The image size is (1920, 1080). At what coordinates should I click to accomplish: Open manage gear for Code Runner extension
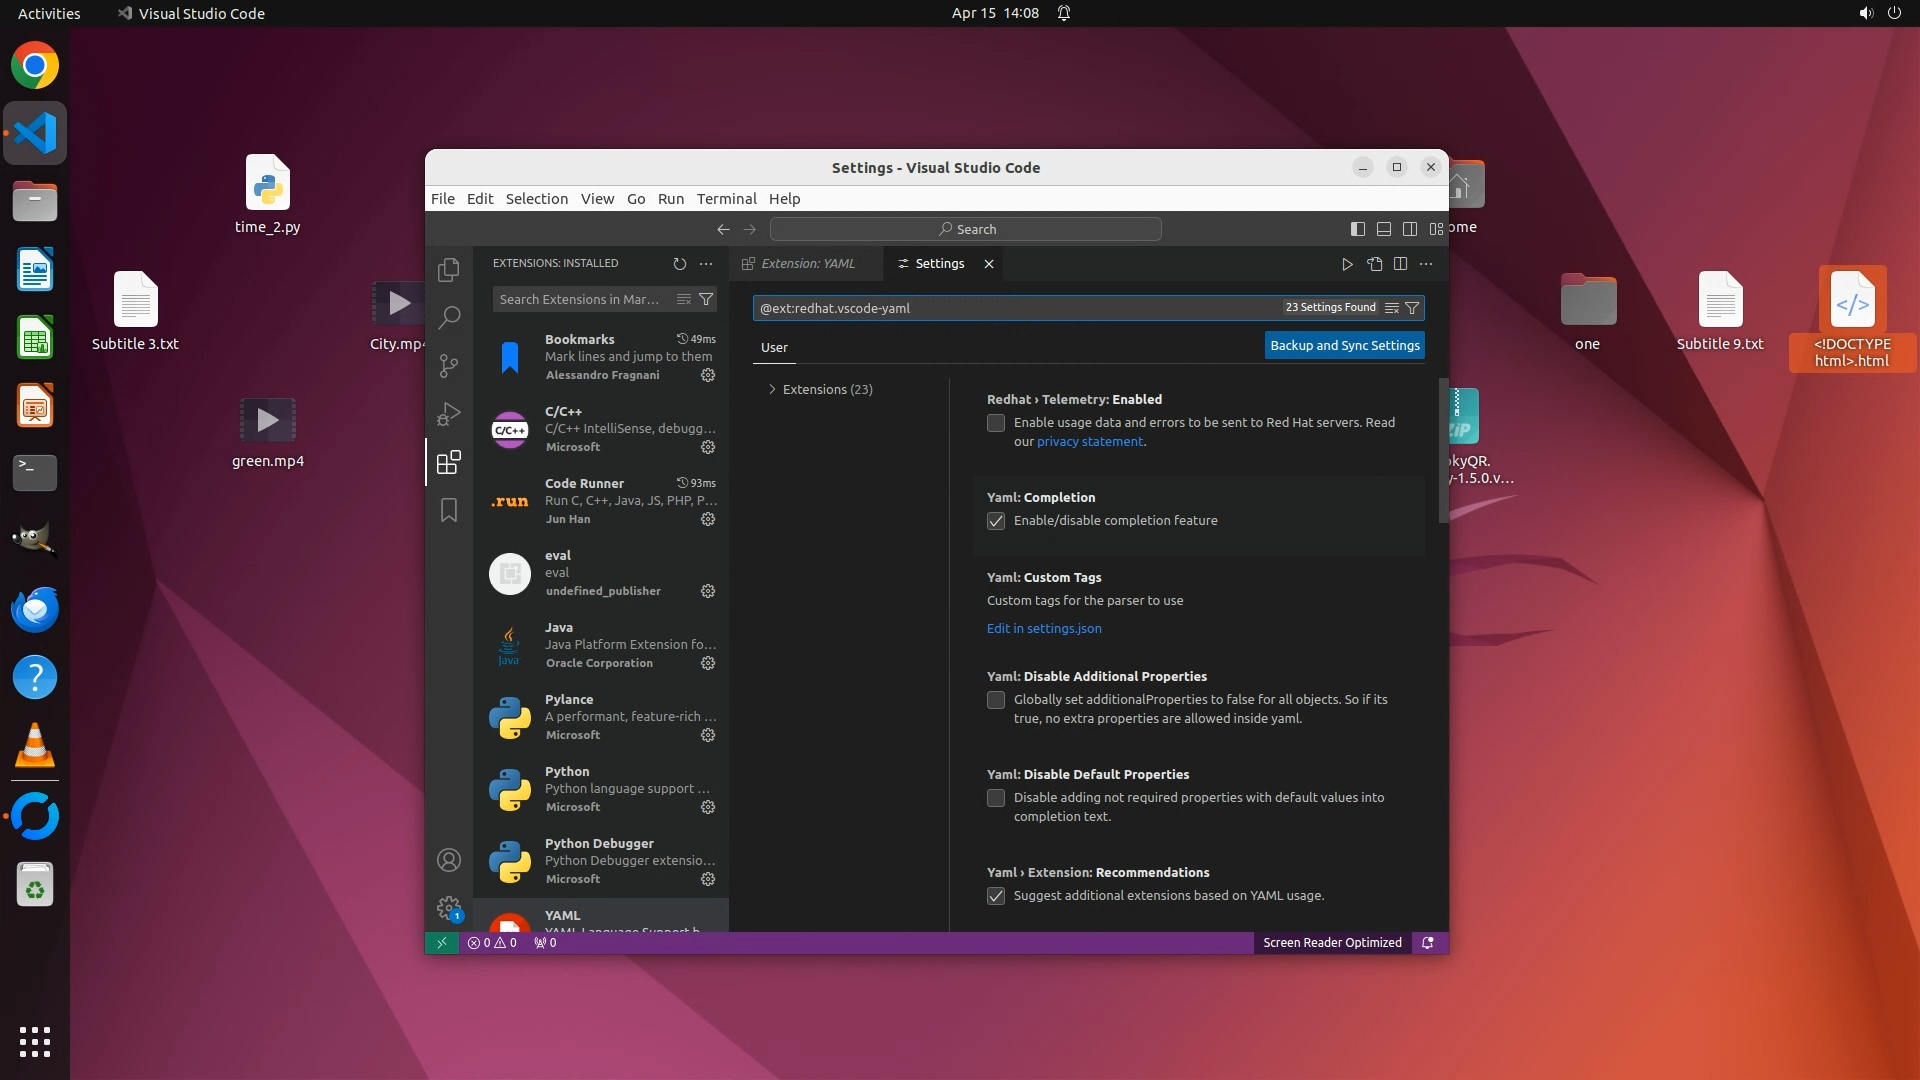(x=708, y=519)
